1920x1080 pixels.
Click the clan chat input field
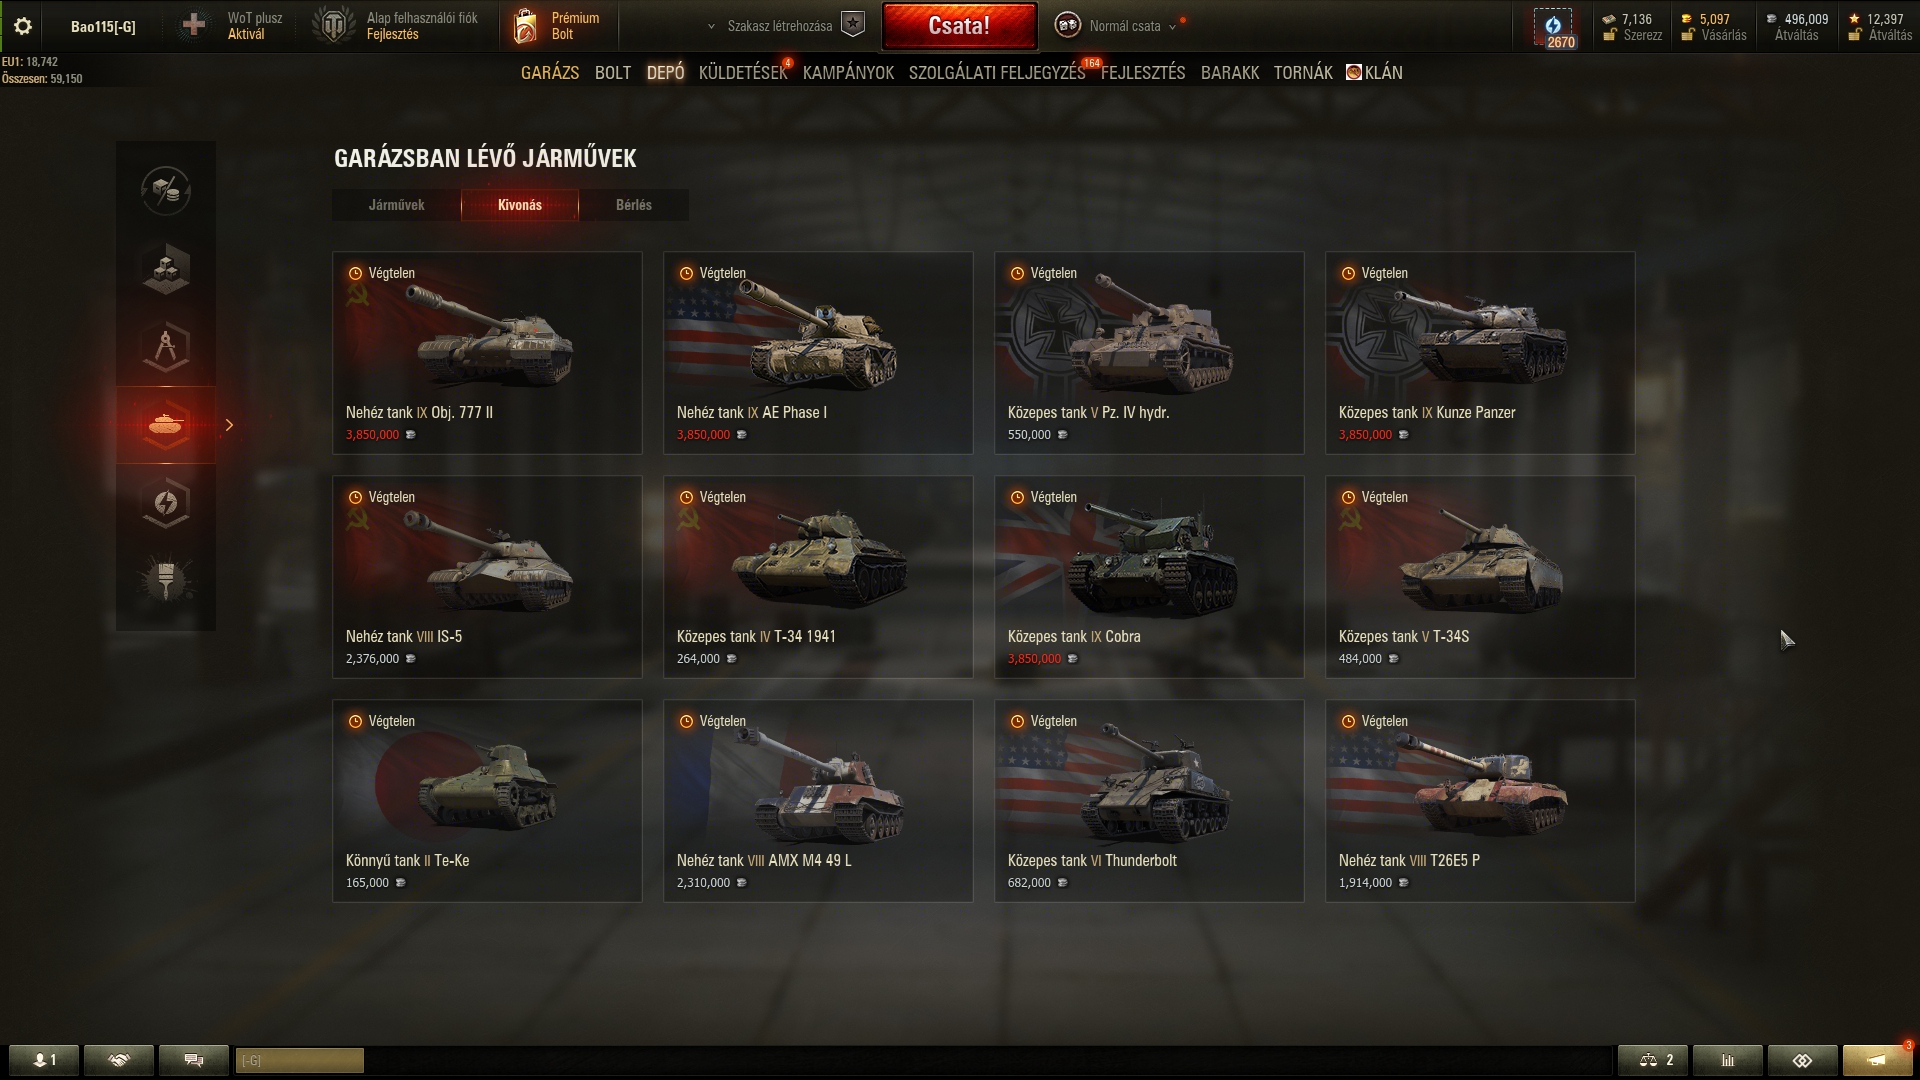pyautogui.click(x=300, y=1060)
